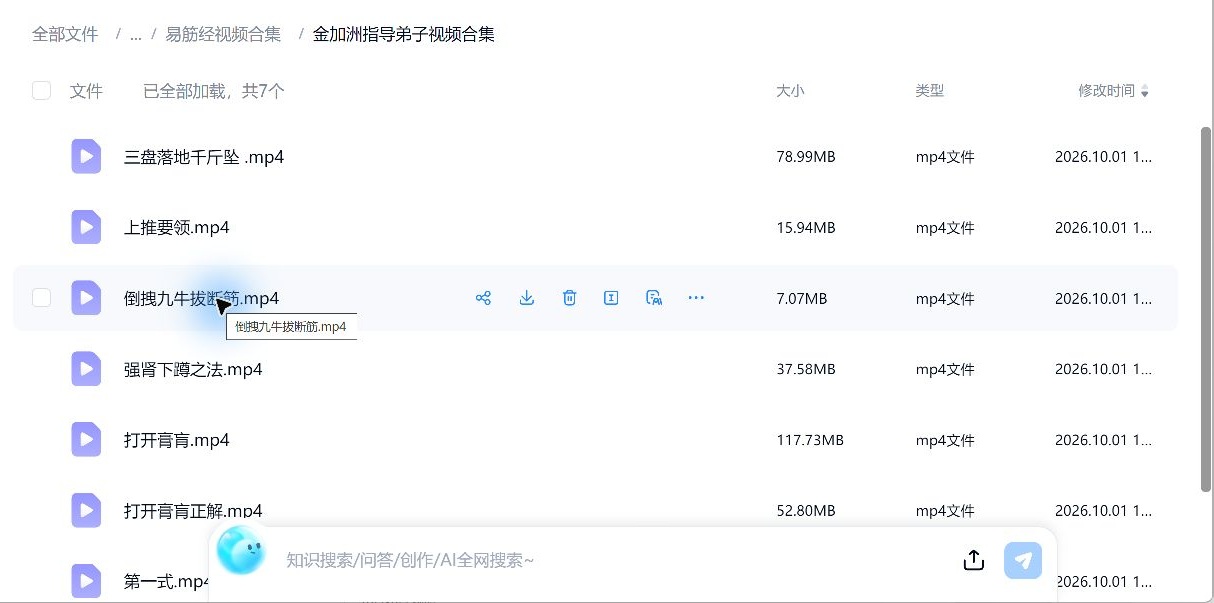Rename 倒拽九牛拔断筋.mp4 with the rename icon
The width and height of the screenshot is (1214, 603).
click(x=611, y=298)
